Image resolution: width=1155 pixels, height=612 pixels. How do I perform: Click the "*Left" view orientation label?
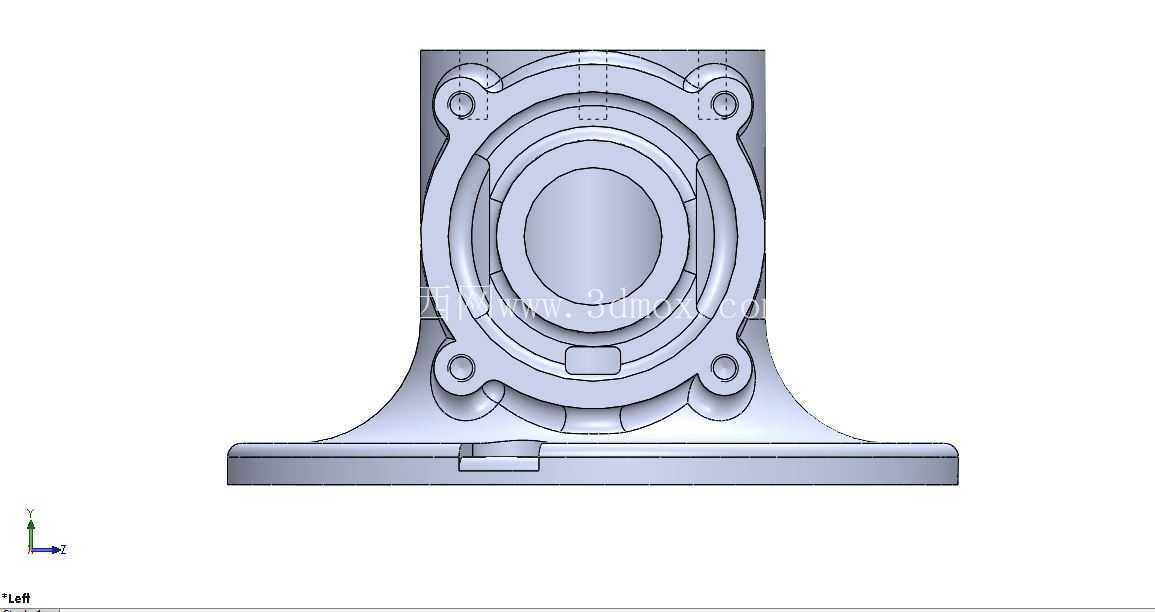point(16,598)
